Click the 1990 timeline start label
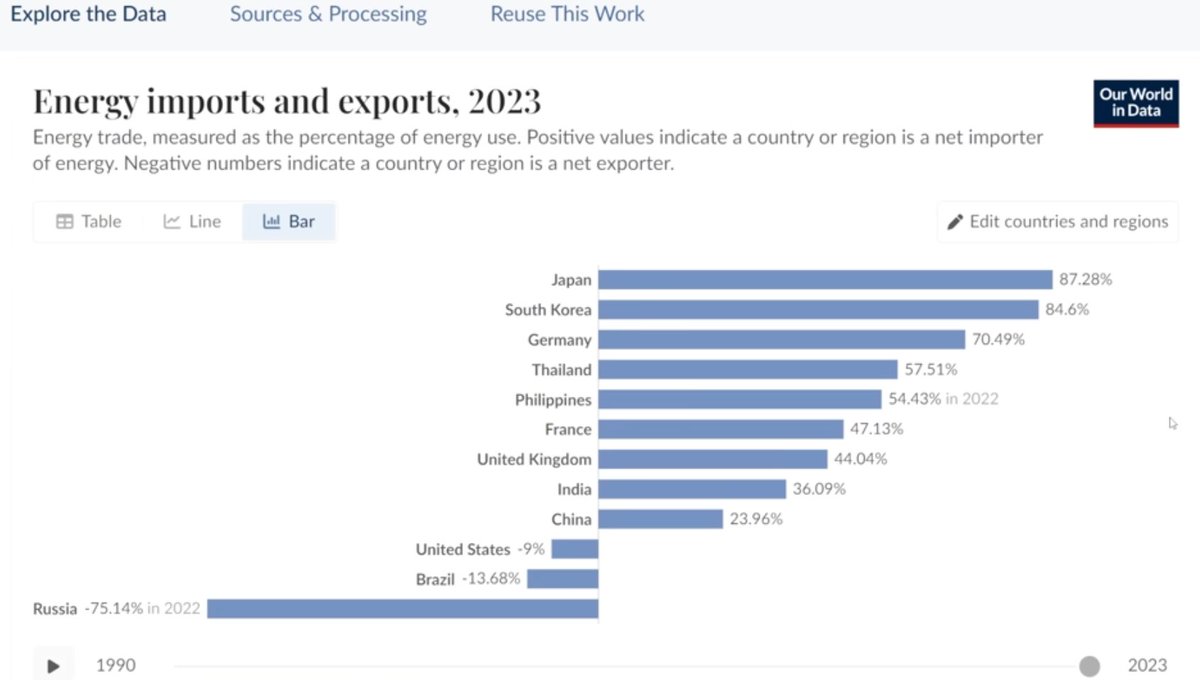Screen dimensions: 1200x680 click(116, 666)
